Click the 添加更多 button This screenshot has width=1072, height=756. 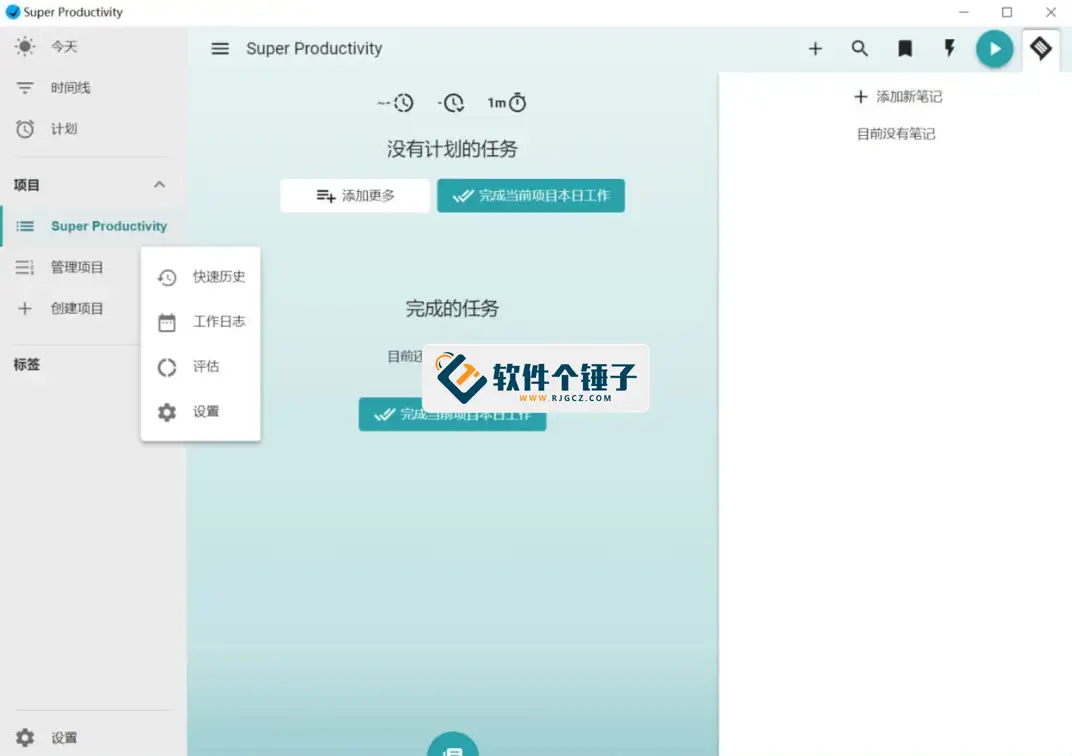point(355,195)
